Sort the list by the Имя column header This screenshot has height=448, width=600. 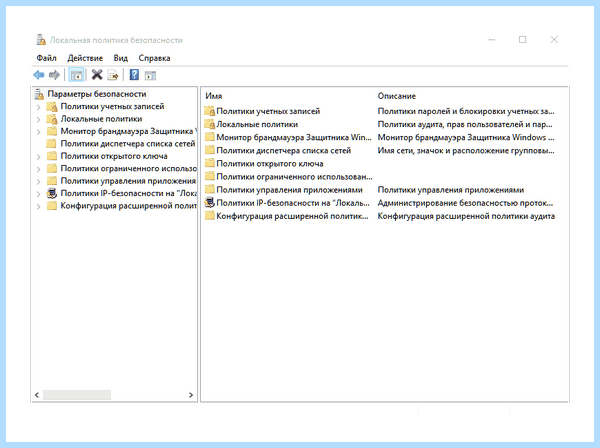tap(214, 96)
